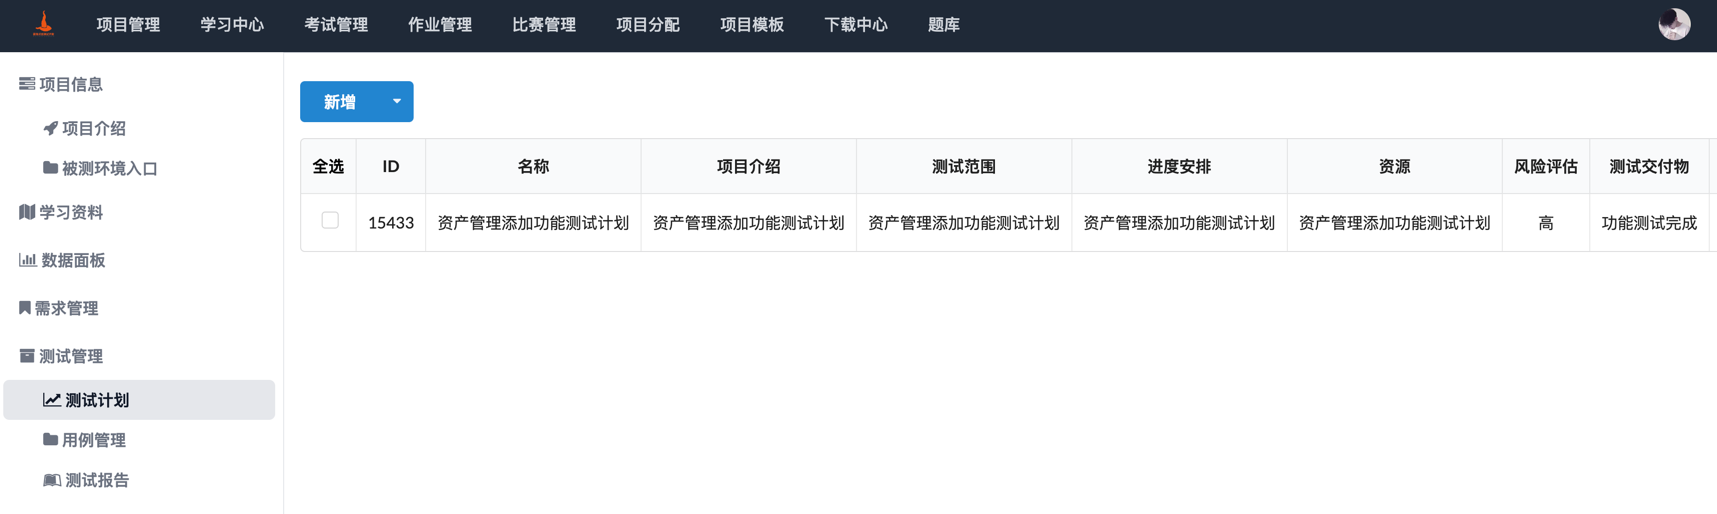The image size is (1717, 514).
Task: Click the rocket icon beside 项目介绍
Action: click(x=50, y=128)
